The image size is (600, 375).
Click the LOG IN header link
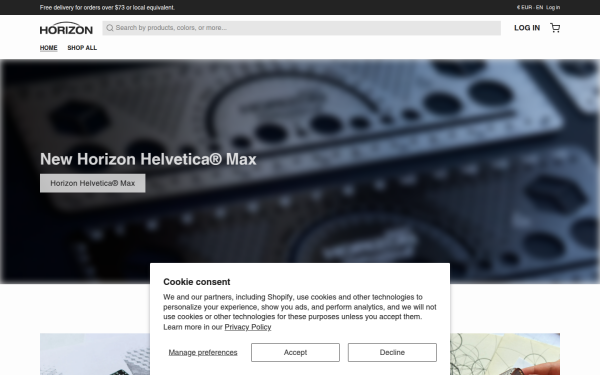coord(527,28)
